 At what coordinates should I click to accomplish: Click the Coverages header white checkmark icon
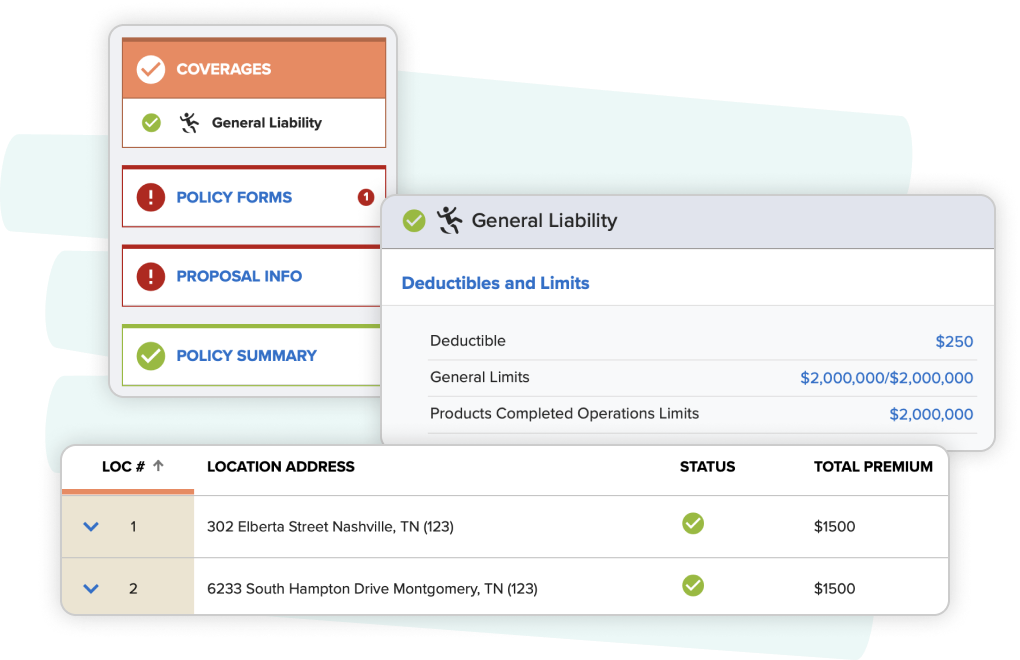click(x=150, y=69)
